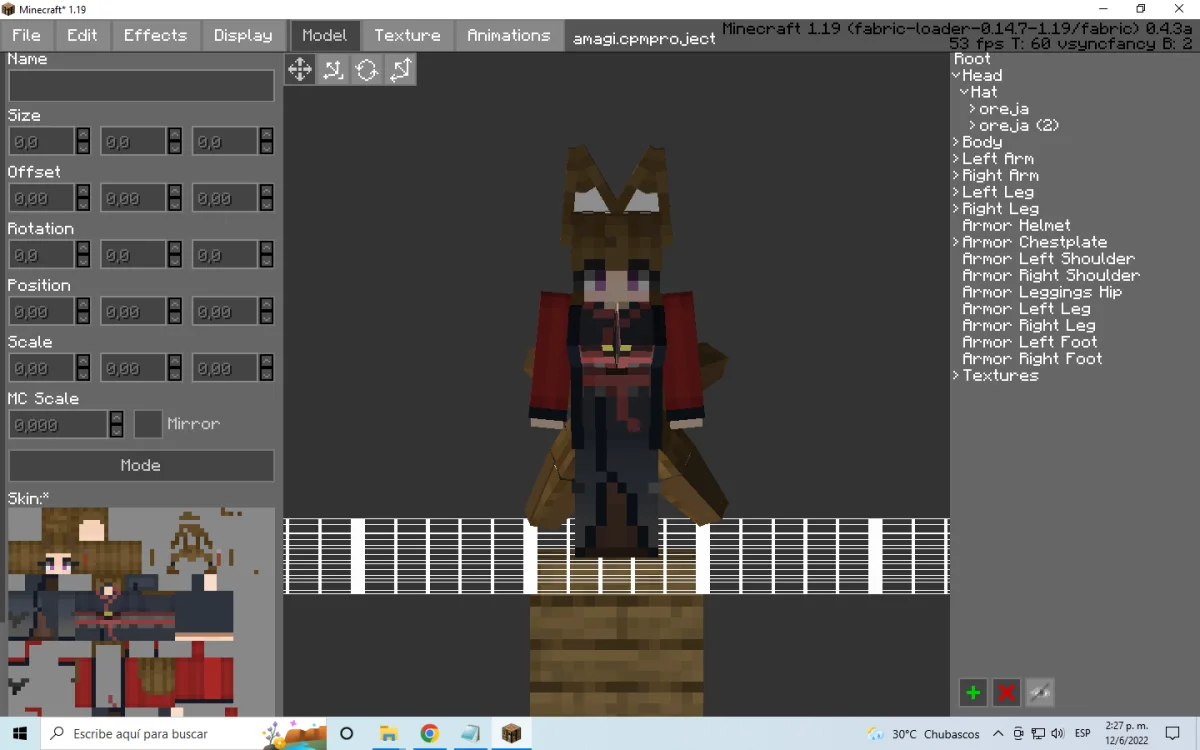Screen dimensions: 1200x750
Task: Expand the Armor Chestplate node
Action: point(956,242)
